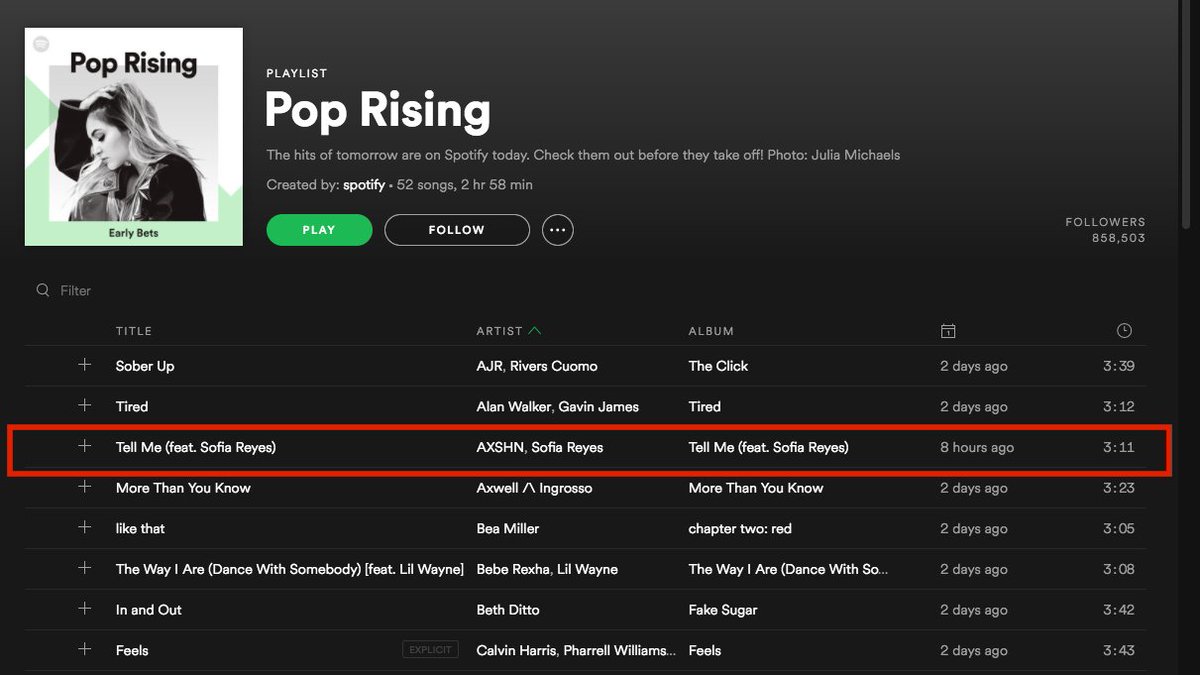Screen dimensions: 1200x675
Task: Click the ARTIST column header
Action: [x=496, y=330]
